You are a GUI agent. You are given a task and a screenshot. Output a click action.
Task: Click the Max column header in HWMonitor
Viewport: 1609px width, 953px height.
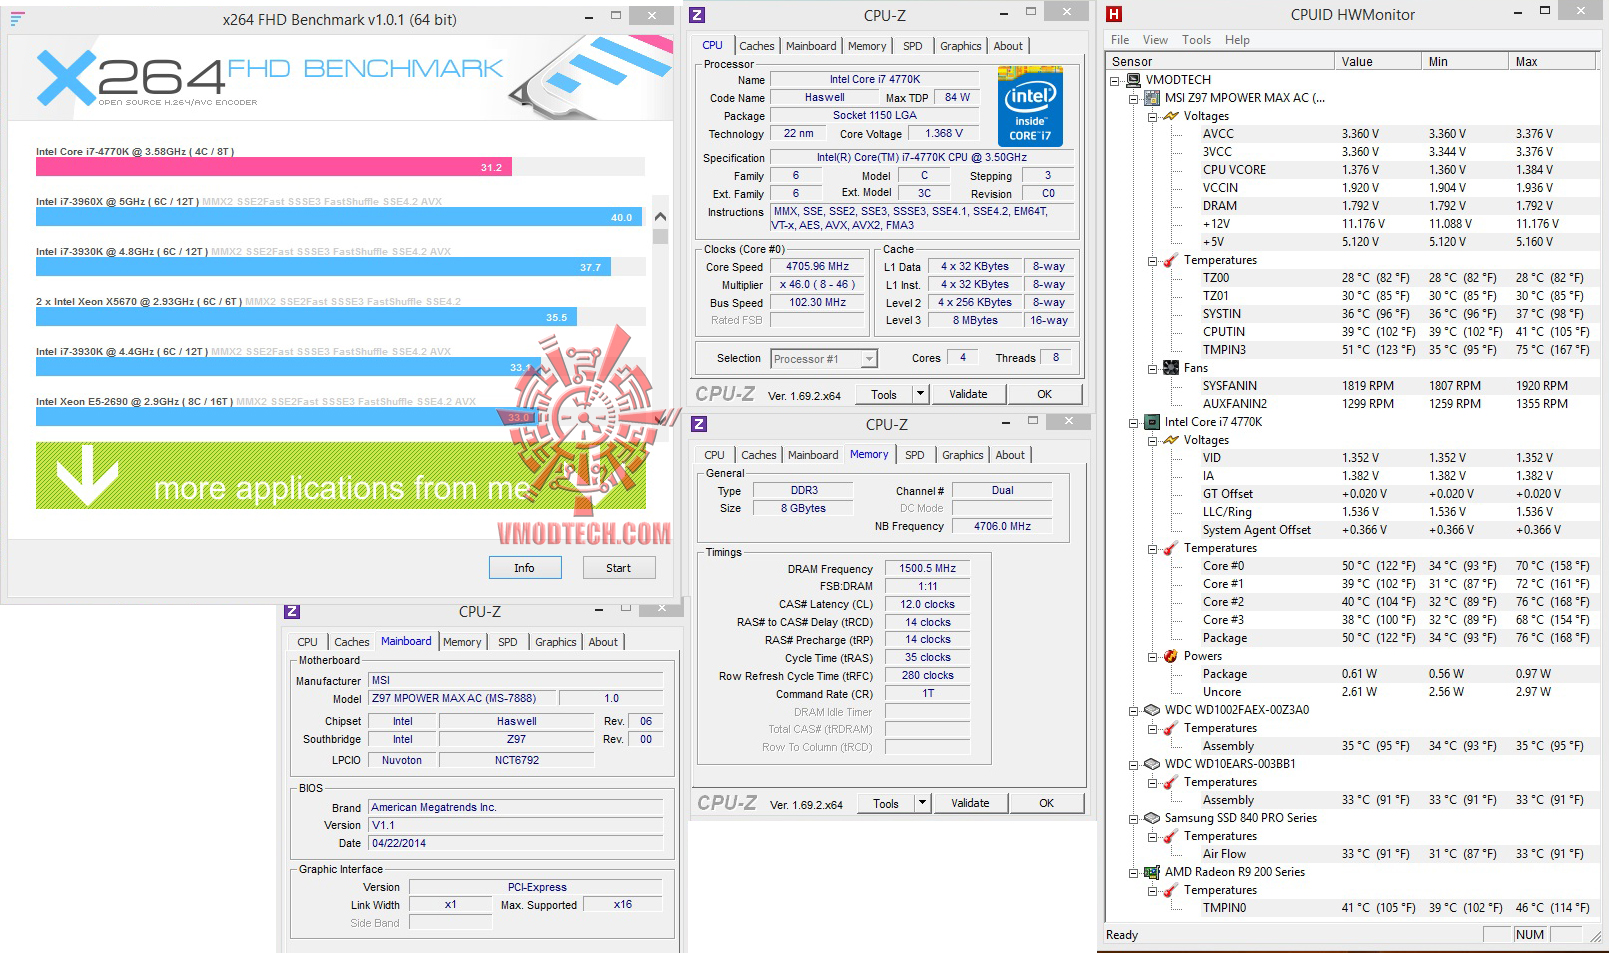tap(1554, 62)
